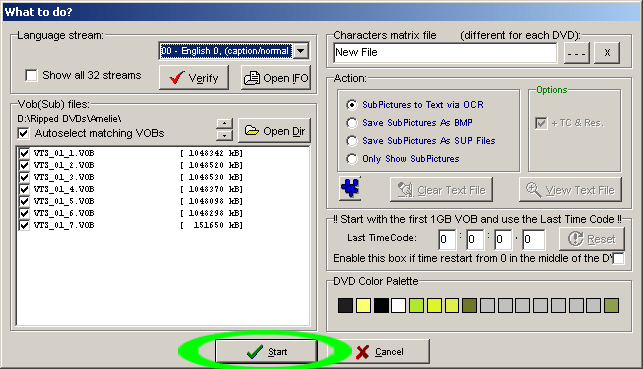Click the down arrow of the directory spinner

224,135
